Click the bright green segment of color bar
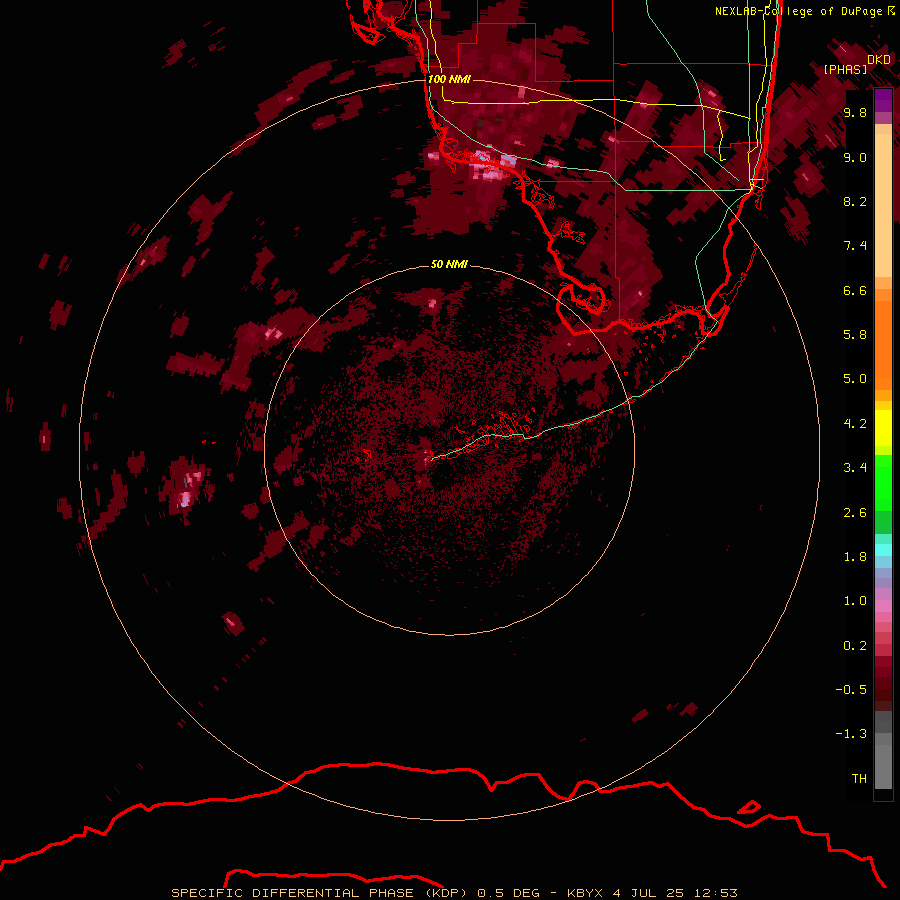This screenshot has height=900, width=900. 883,483
